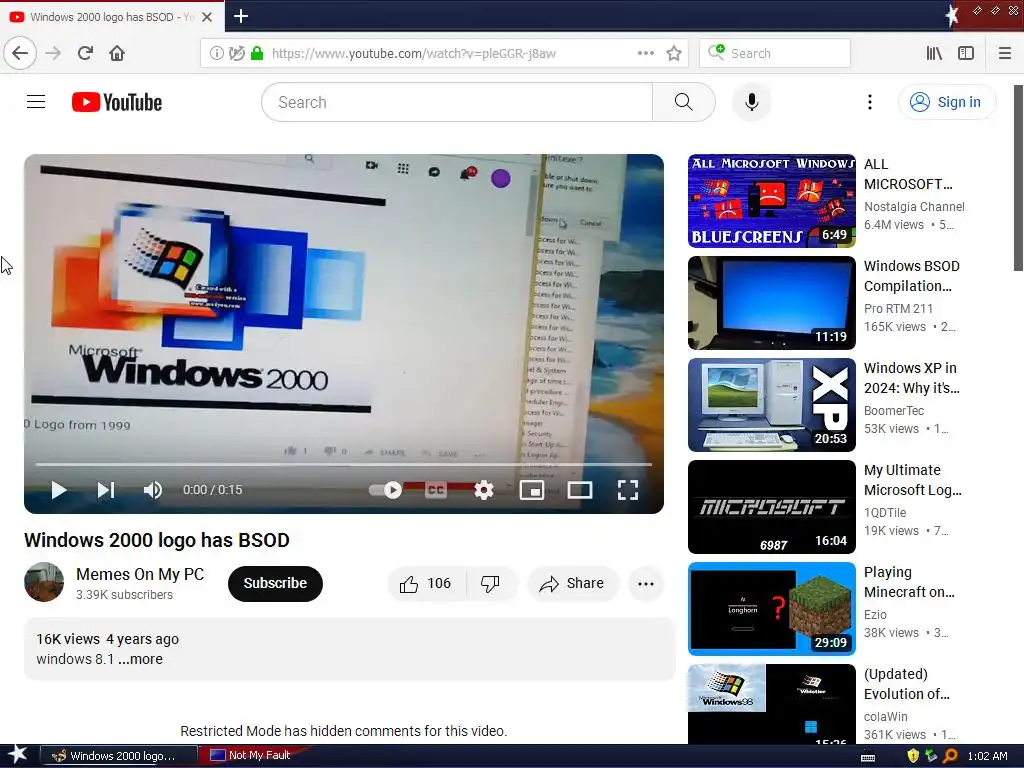Click the tracking protection shield icon in address bar
The image size is (1024, 768).
[x=236, y=53]
